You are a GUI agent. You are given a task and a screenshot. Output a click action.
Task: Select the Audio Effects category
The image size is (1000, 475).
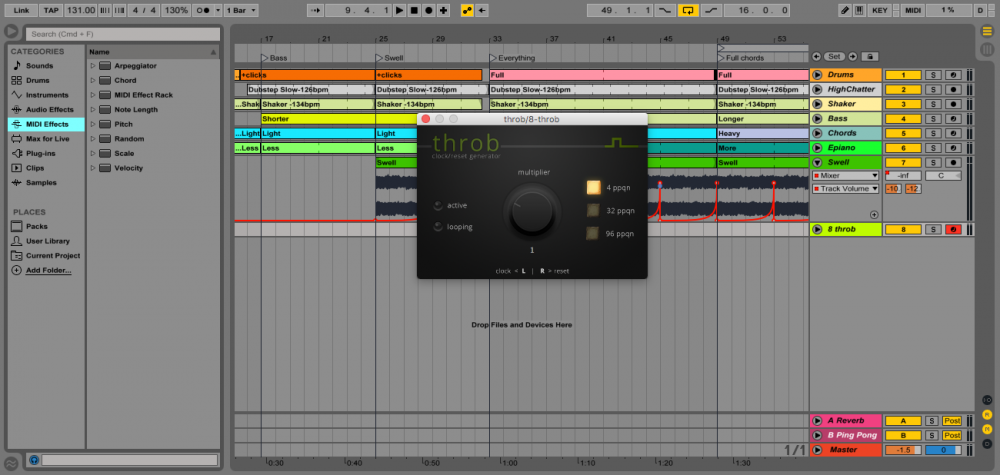click(50, 110)
